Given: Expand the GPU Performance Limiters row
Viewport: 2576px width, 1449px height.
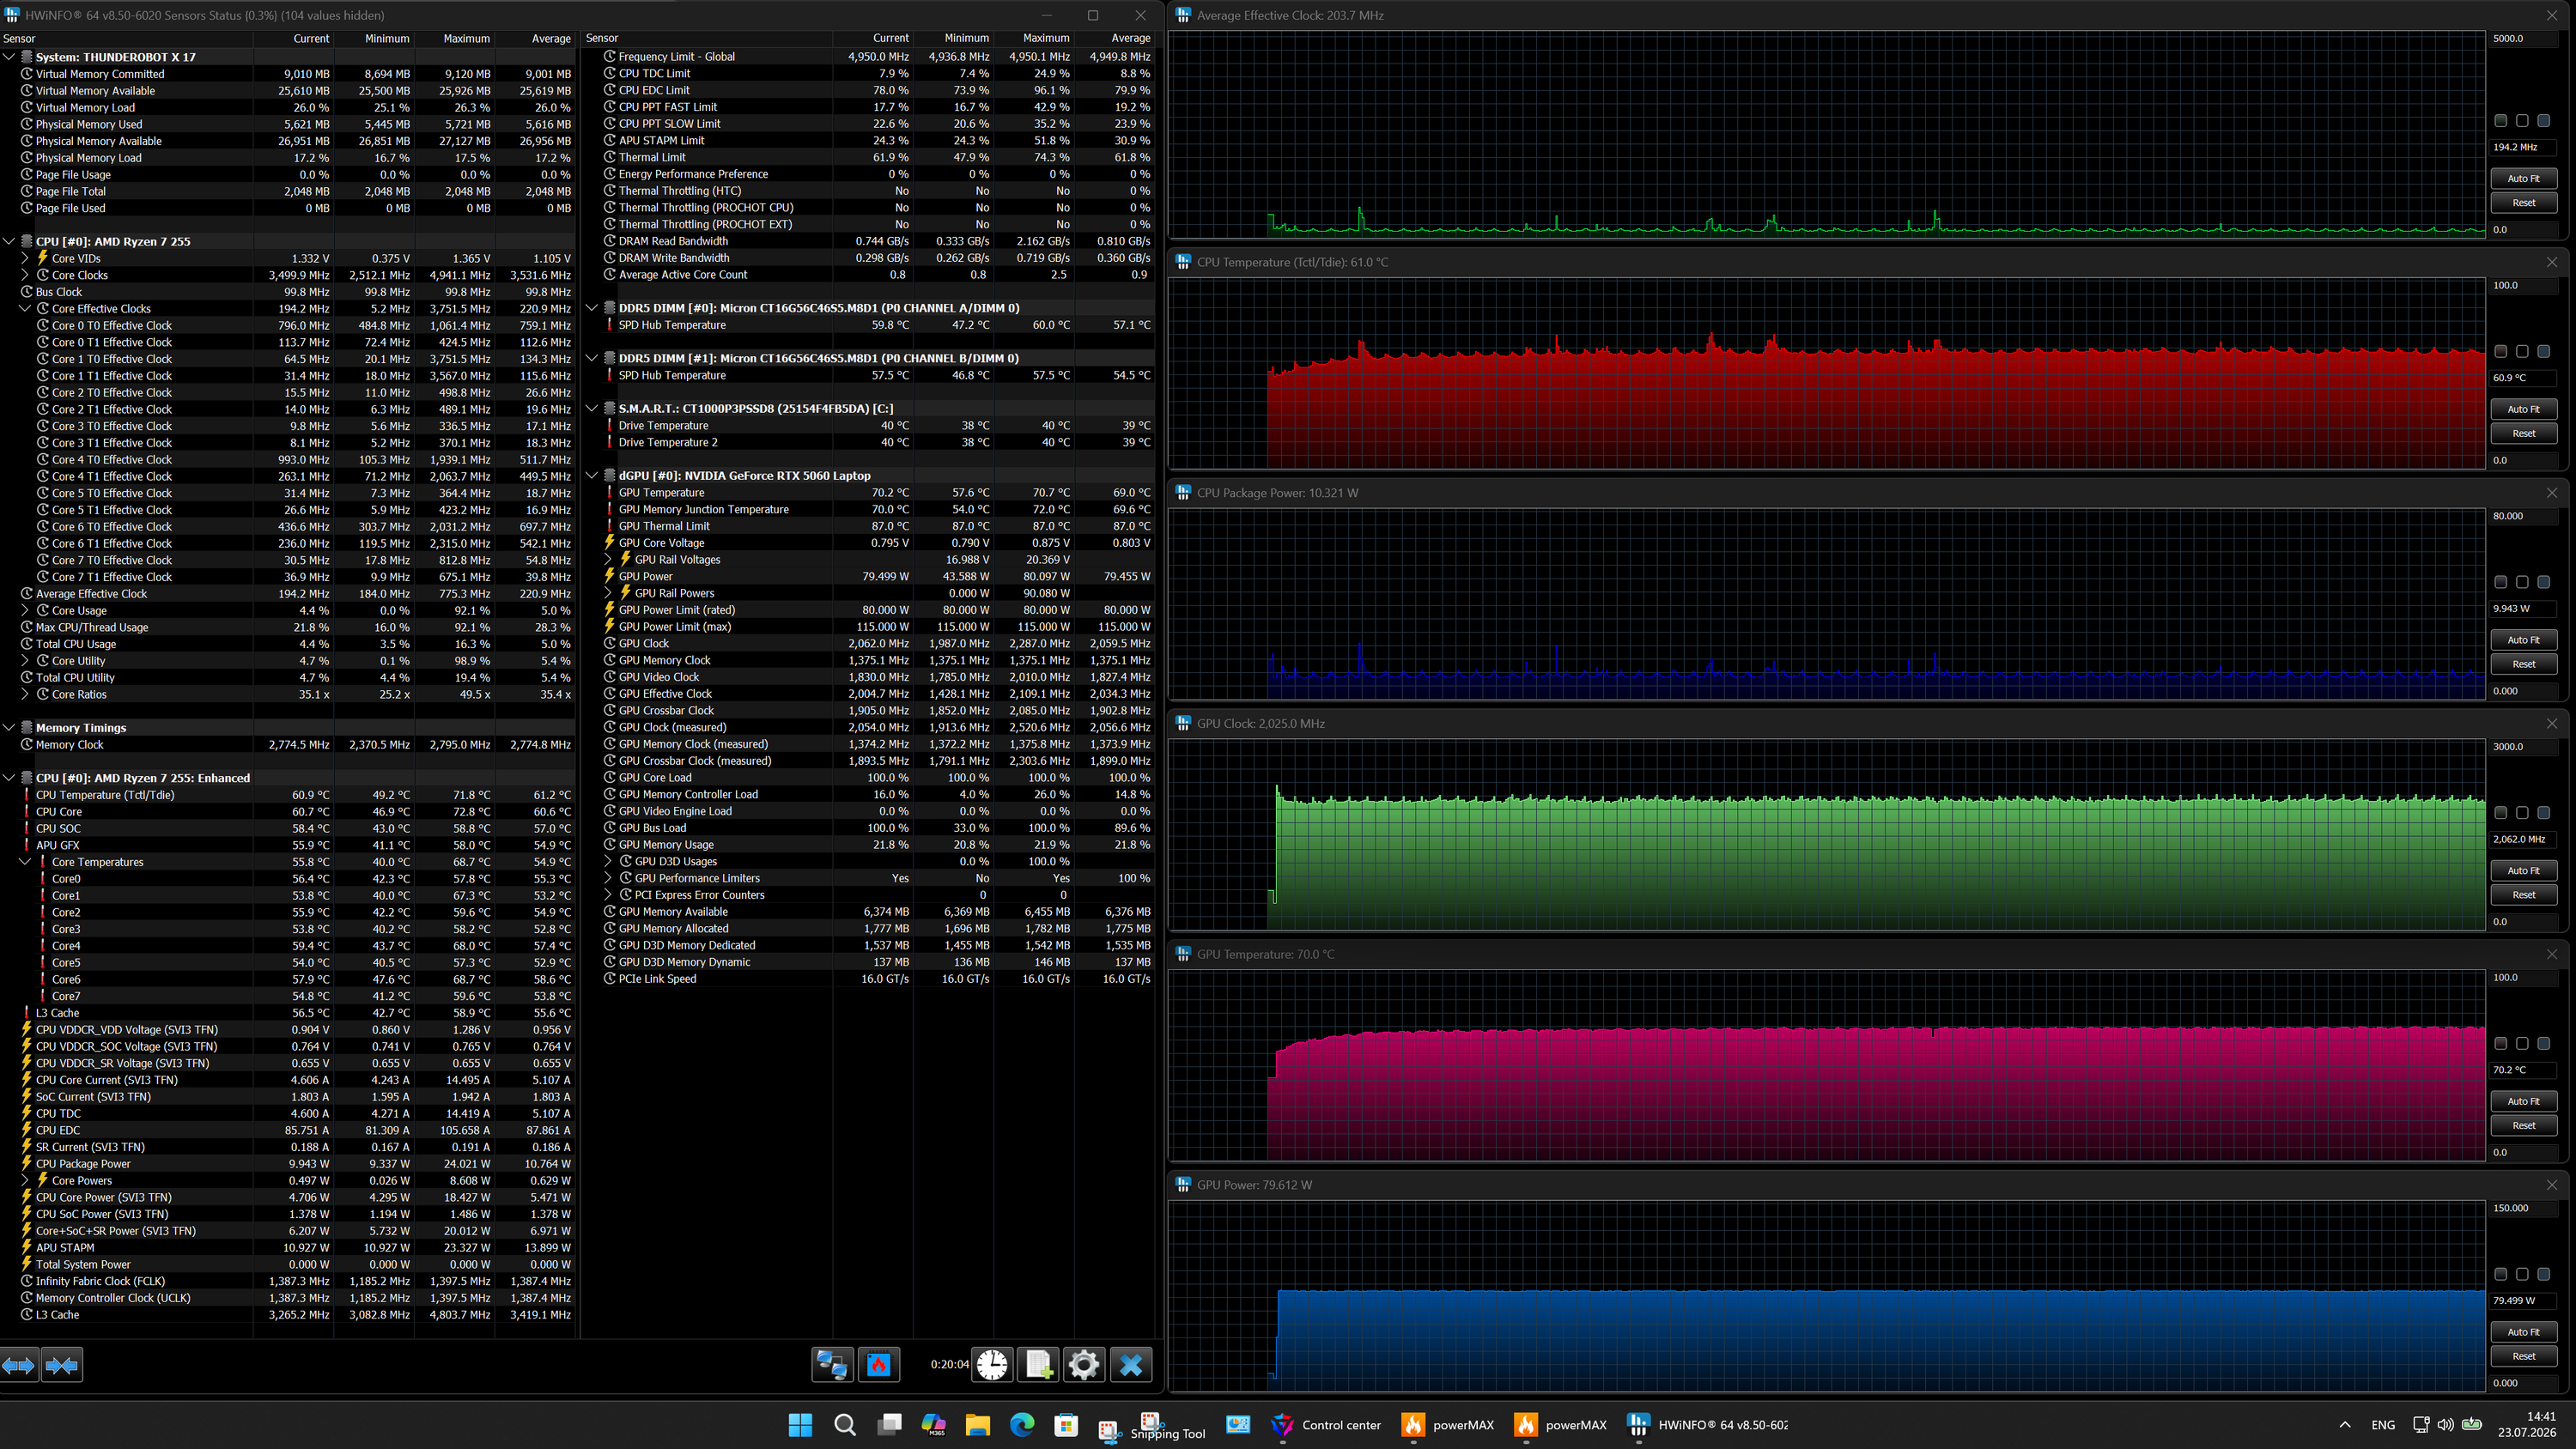Looking at the screenshot, I should (x=608, y=879).
